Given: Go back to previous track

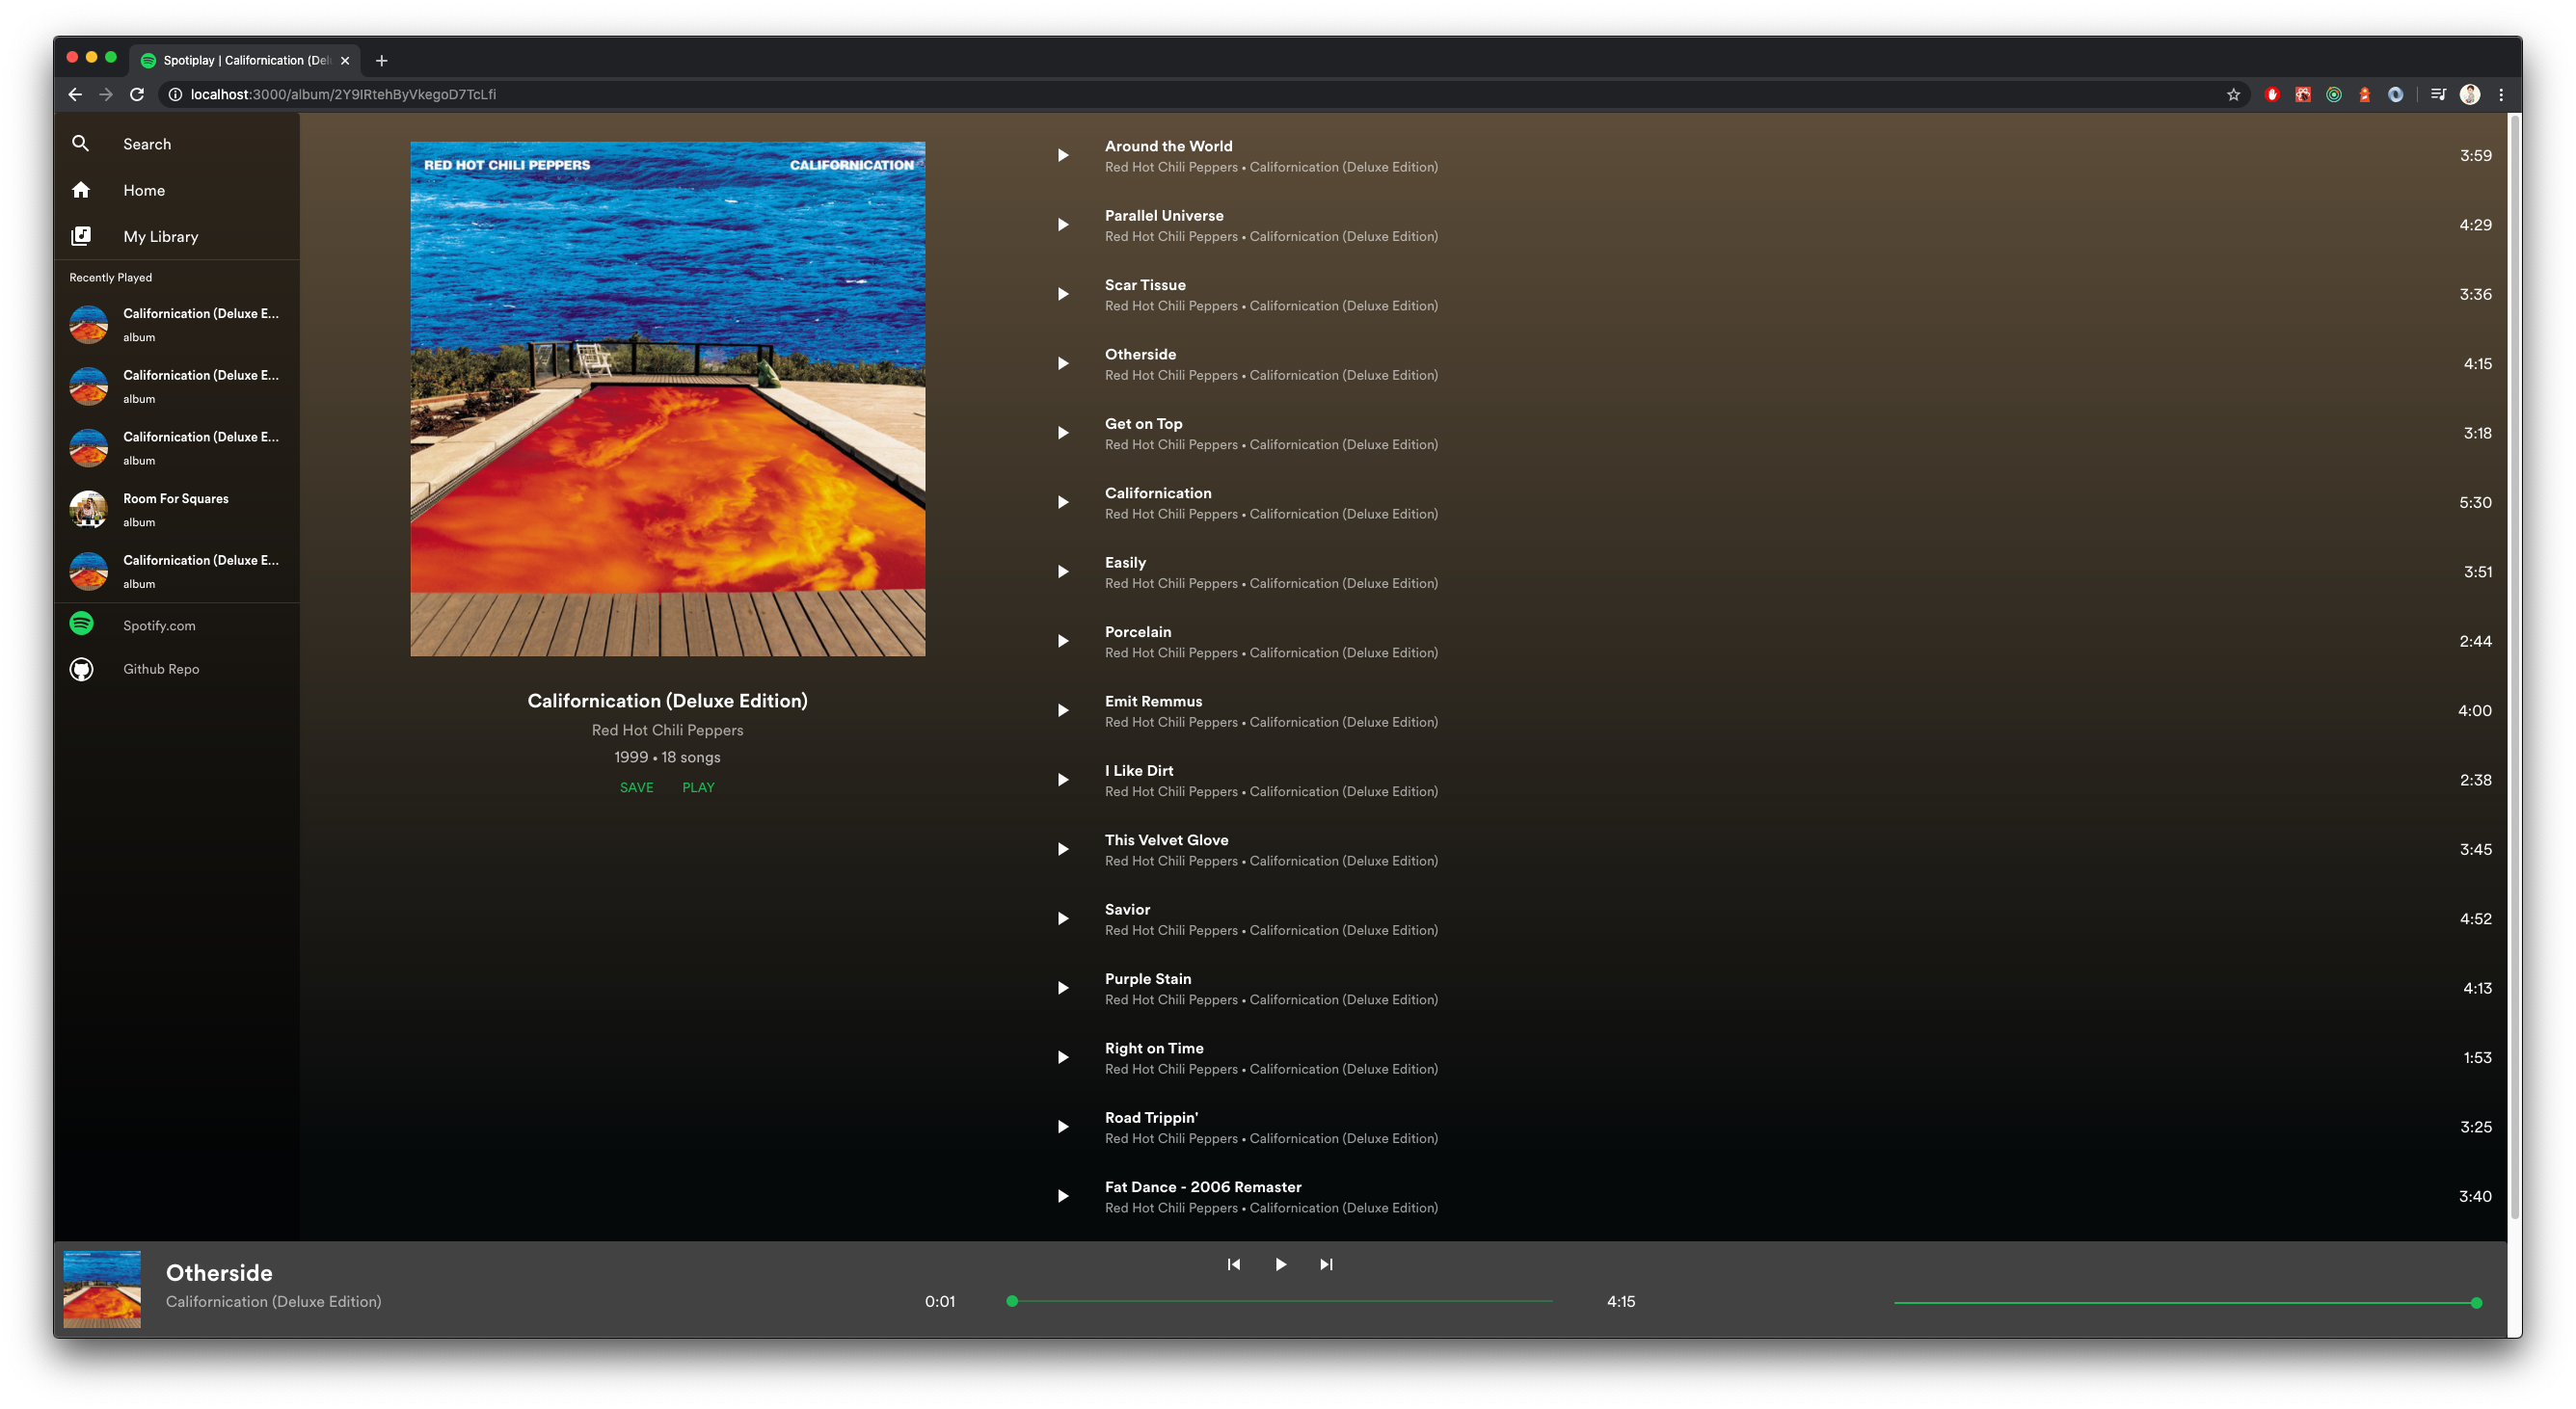Looking at the screenshot, I should (x=1234, y=1264).
